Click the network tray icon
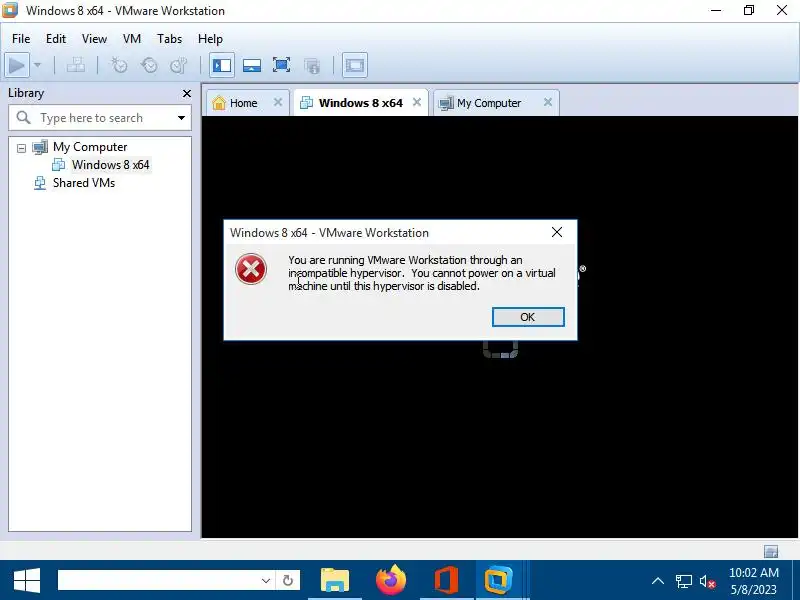Screen dimensions: 800x600 pyautogui.click(x=684, y=581)
